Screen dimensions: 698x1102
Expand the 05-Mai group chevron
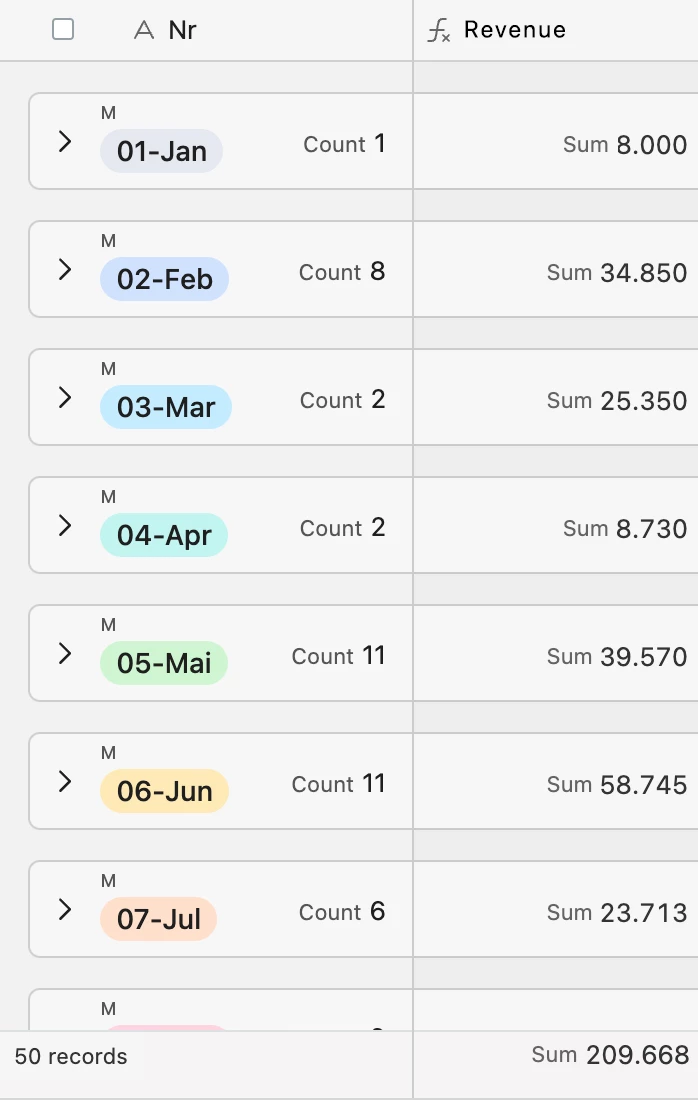point(65,654)
